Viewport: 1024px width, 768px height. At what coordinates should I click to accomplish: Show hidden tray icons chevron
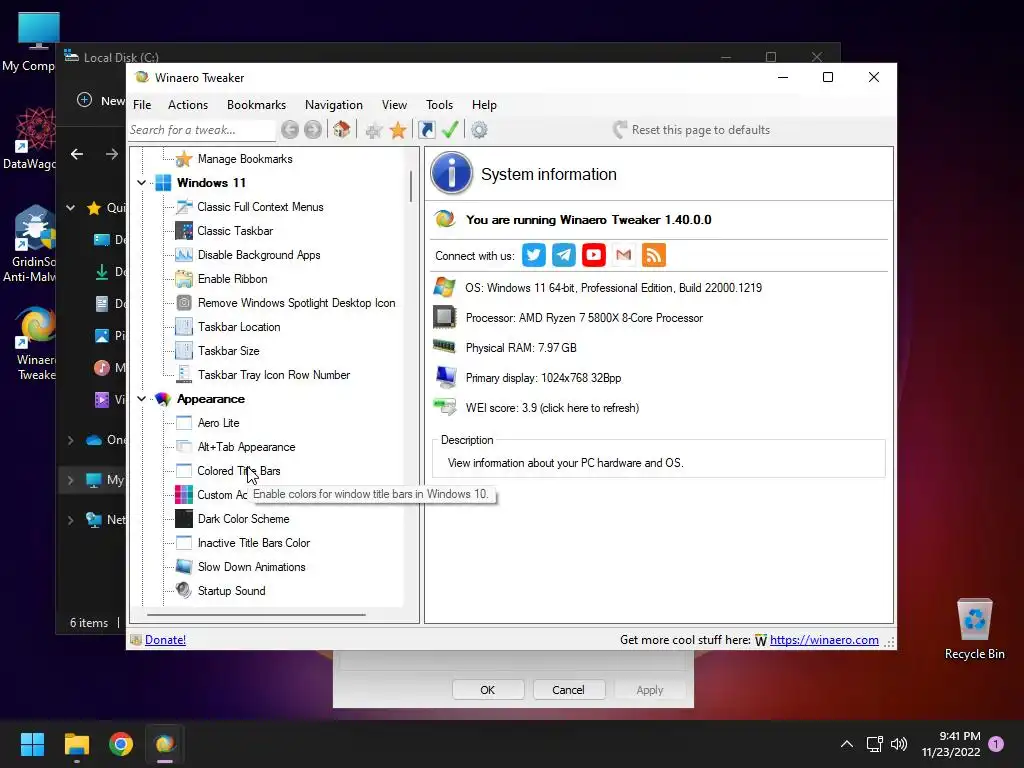pyautogui.click(x=846, y=744)
